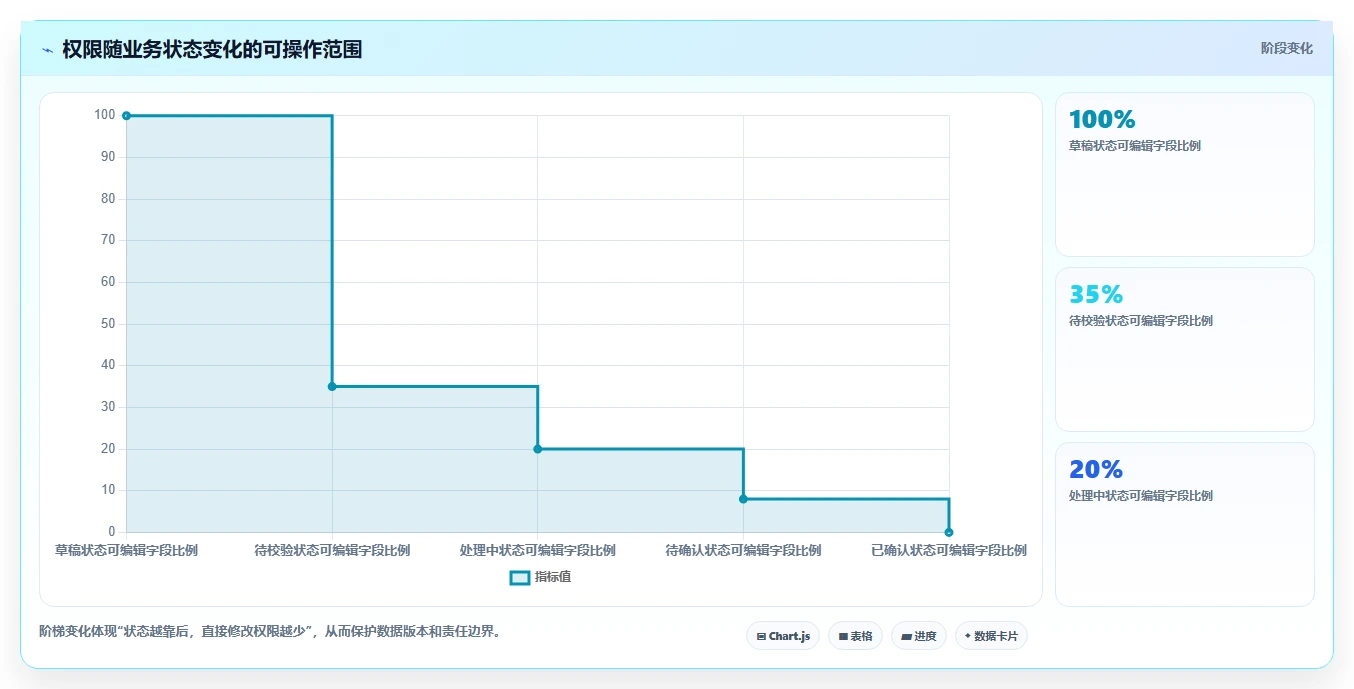Toggle the 指标值 legend color box
This screenshot has width=1354, height=689.
tap(520, 577)
